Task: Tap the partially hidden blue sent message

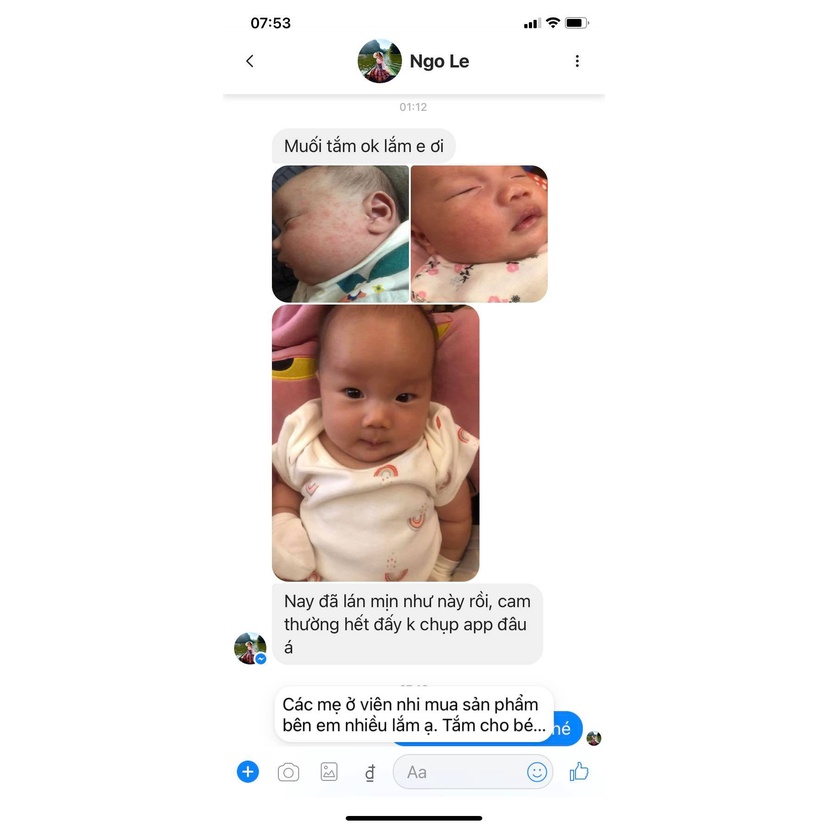Action: [567, 729]
